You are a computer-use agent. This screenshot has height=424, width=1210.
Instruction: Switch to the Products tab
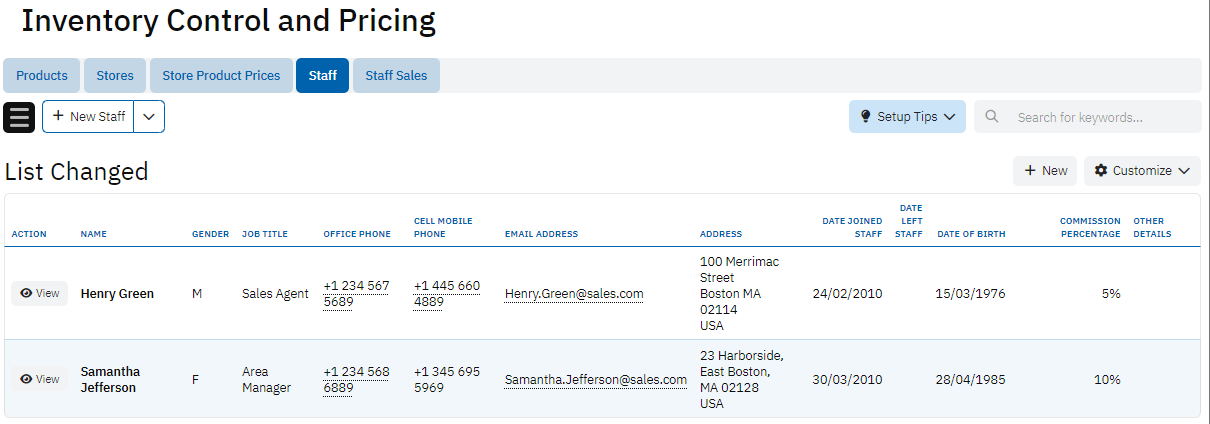pos(42,76)
